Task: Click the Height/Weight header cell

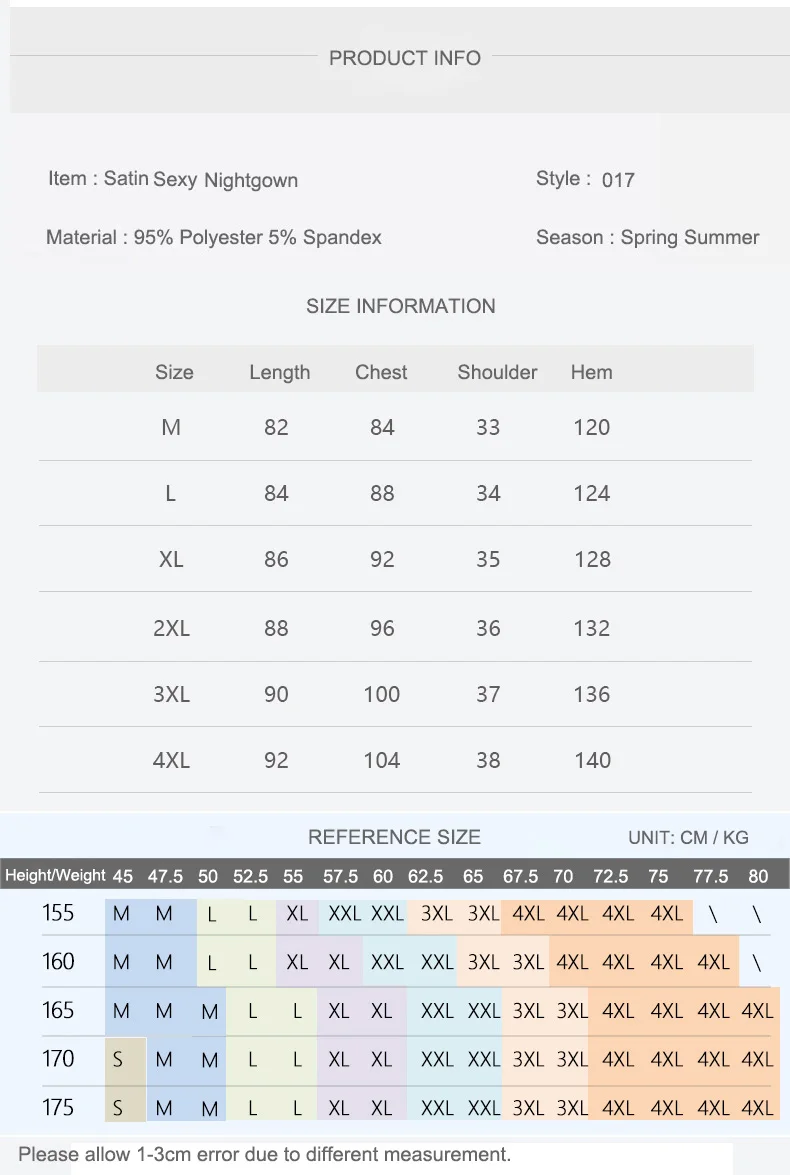Action: coord(55,875)
